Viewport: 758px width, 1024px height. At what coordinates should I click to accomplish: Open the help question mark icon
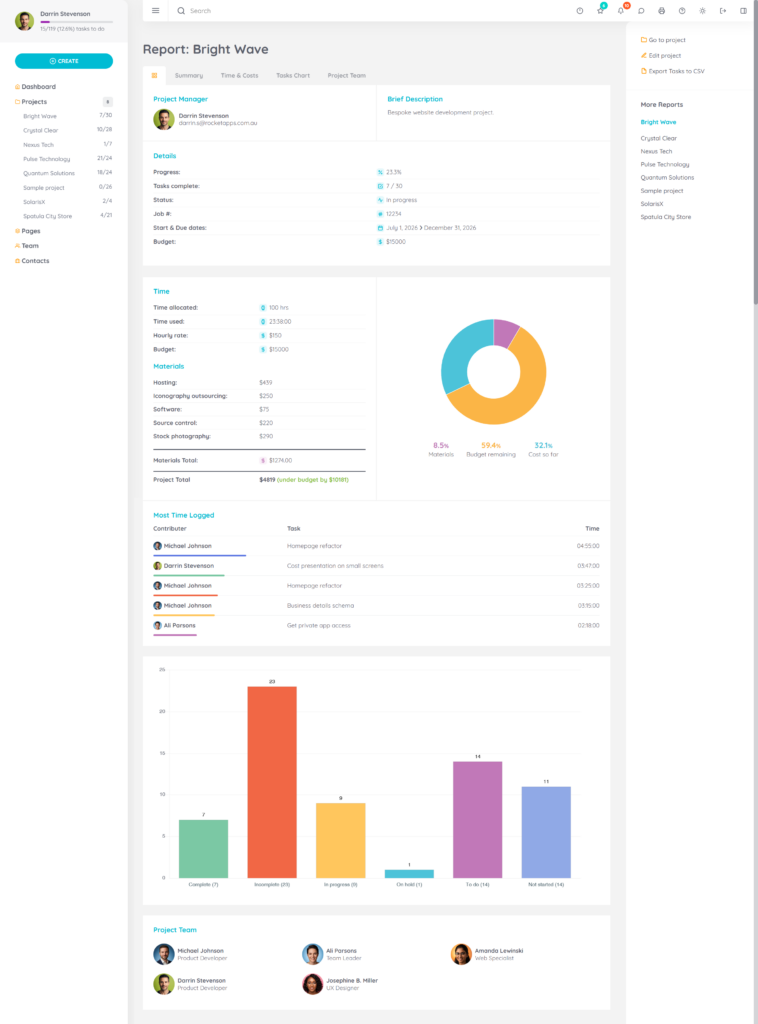682,11
